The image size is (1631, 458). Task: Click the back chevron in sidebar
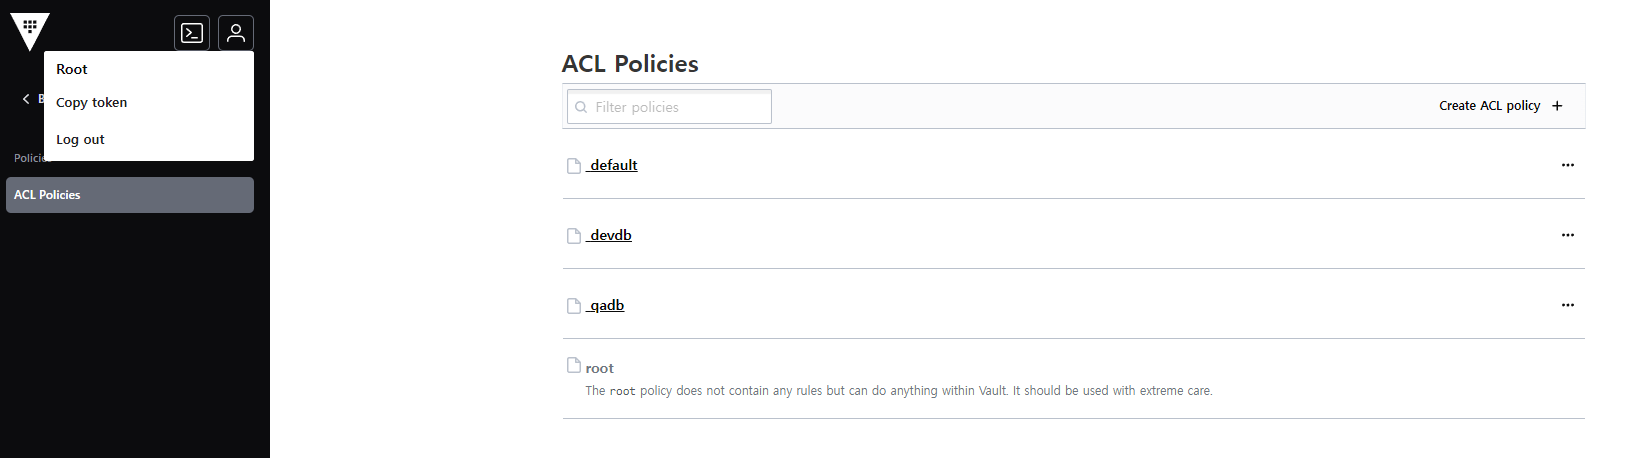pyautogui.click(x=26, y=99)
